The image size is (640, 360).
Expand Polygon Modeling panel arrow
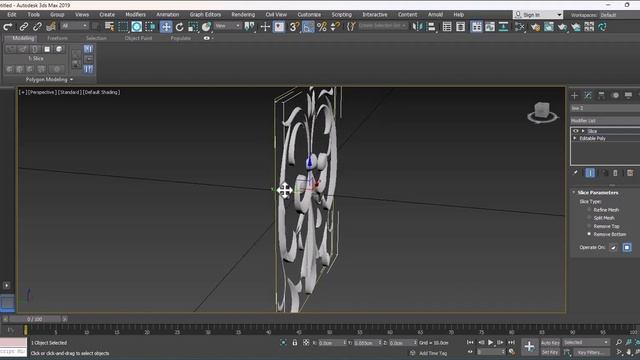[x=71, y=80]
